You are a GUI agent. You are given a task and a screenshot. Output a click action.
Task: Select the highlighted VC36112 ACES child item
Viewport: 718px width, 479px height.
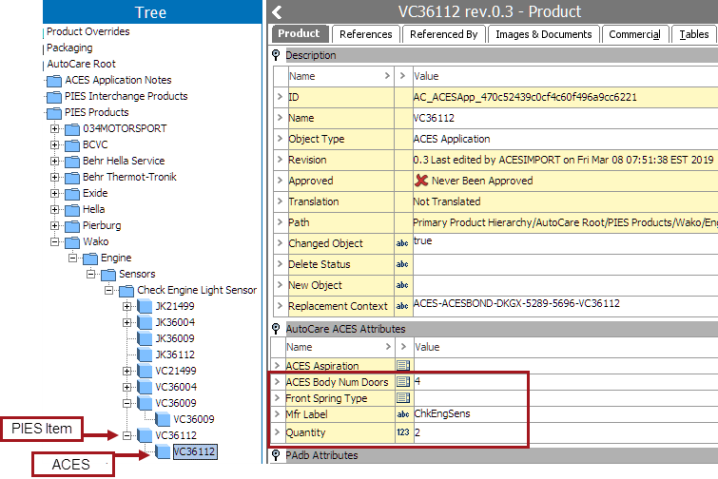point(194,452)
